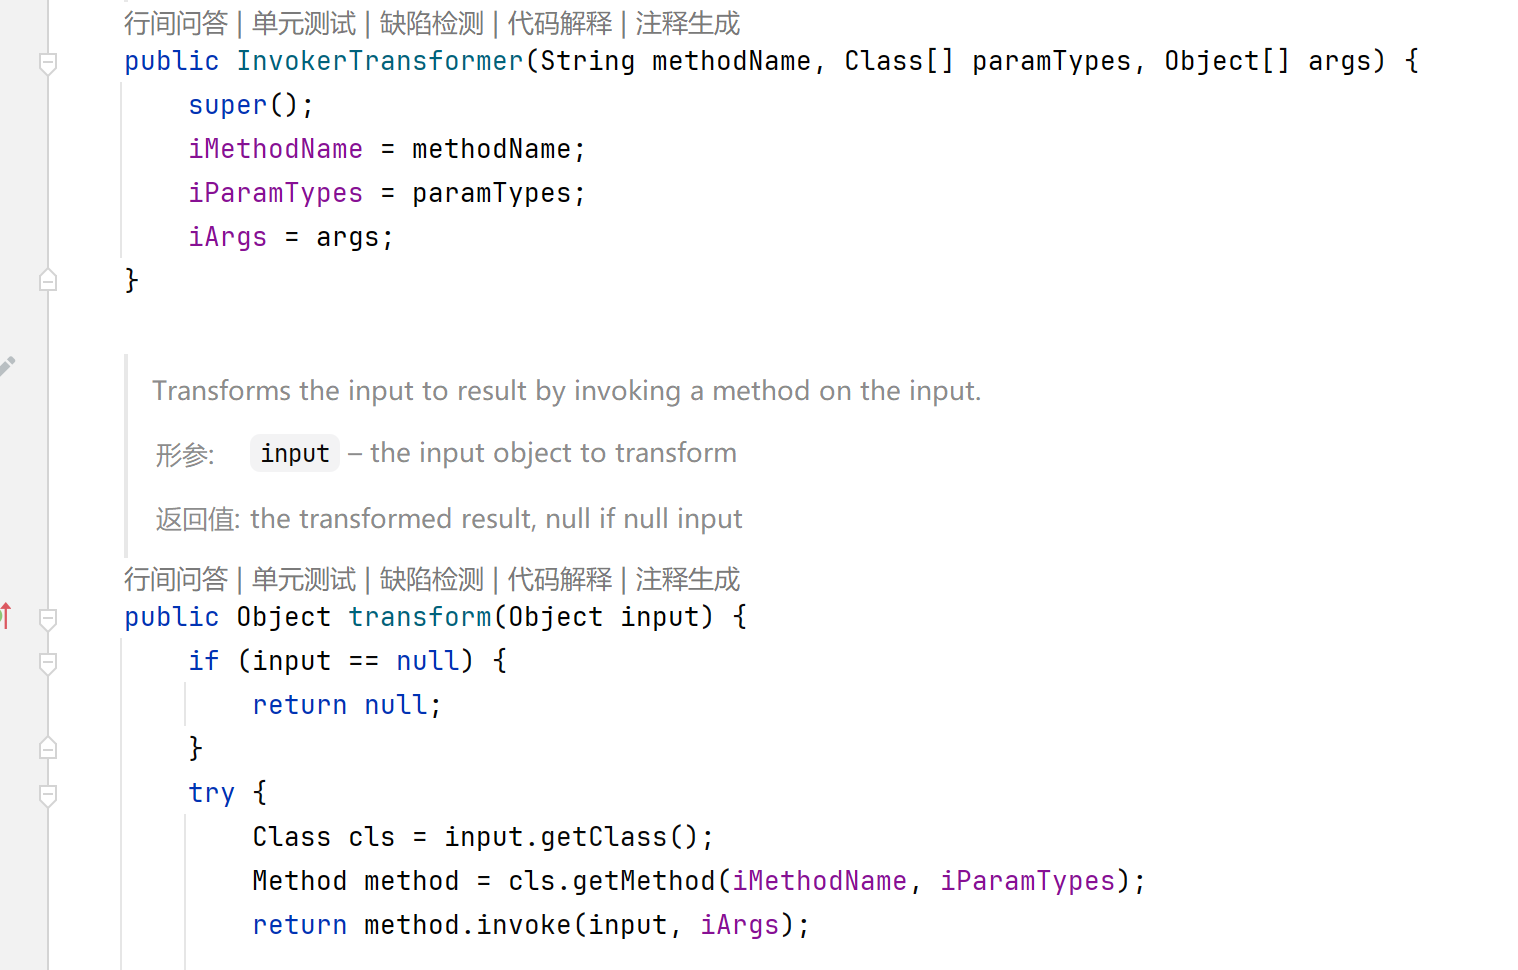This screenshot has height=970, width=1518.
Task: Click 注释生成 above the transform method
Action: coord(688,579)
